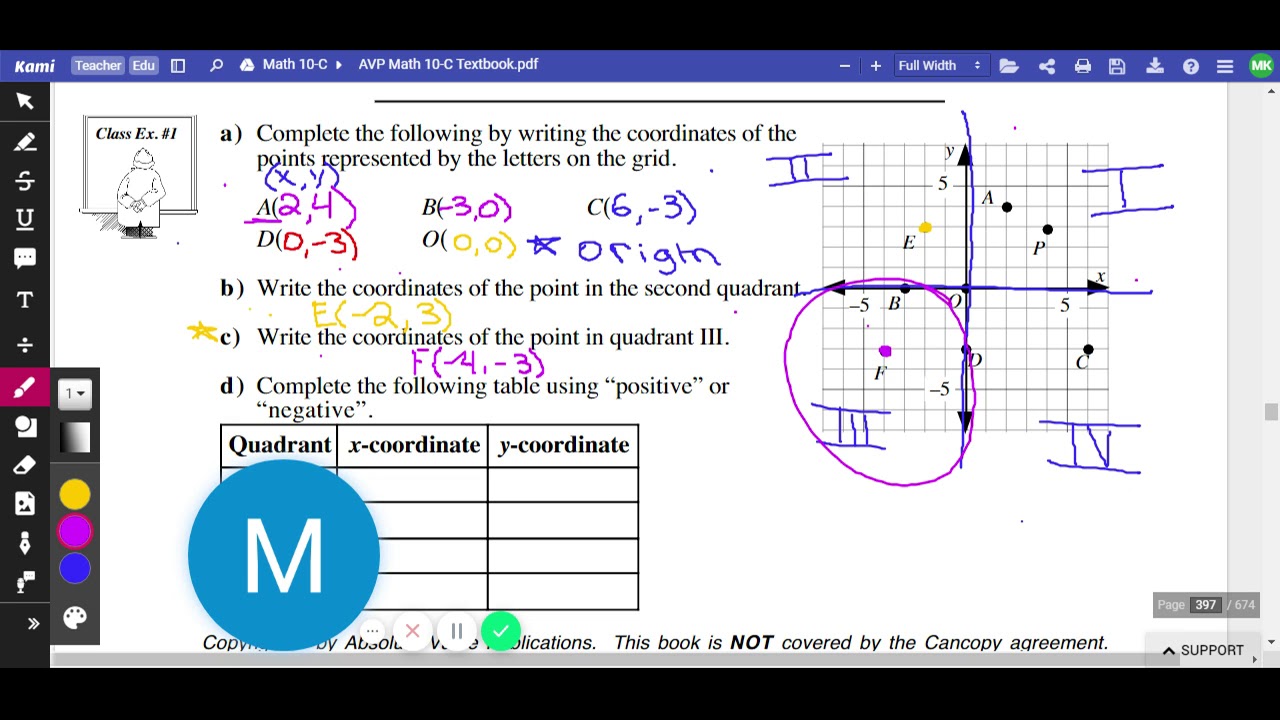Click the Class Ex. #1 illustration
1280x720 pixels.
coord(139,178)
